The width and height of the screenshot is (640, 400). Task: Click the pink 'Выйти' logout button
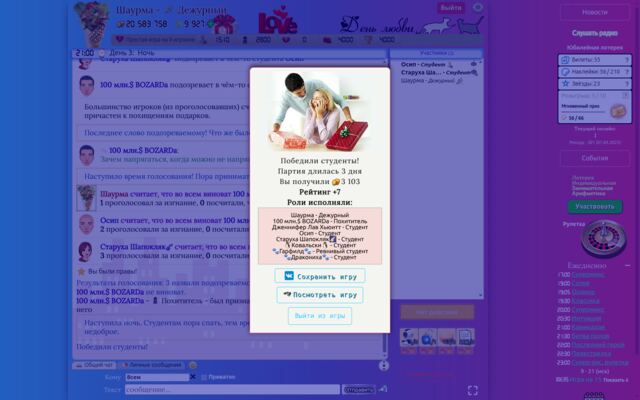pyautogui.click(x=451, y=8)
